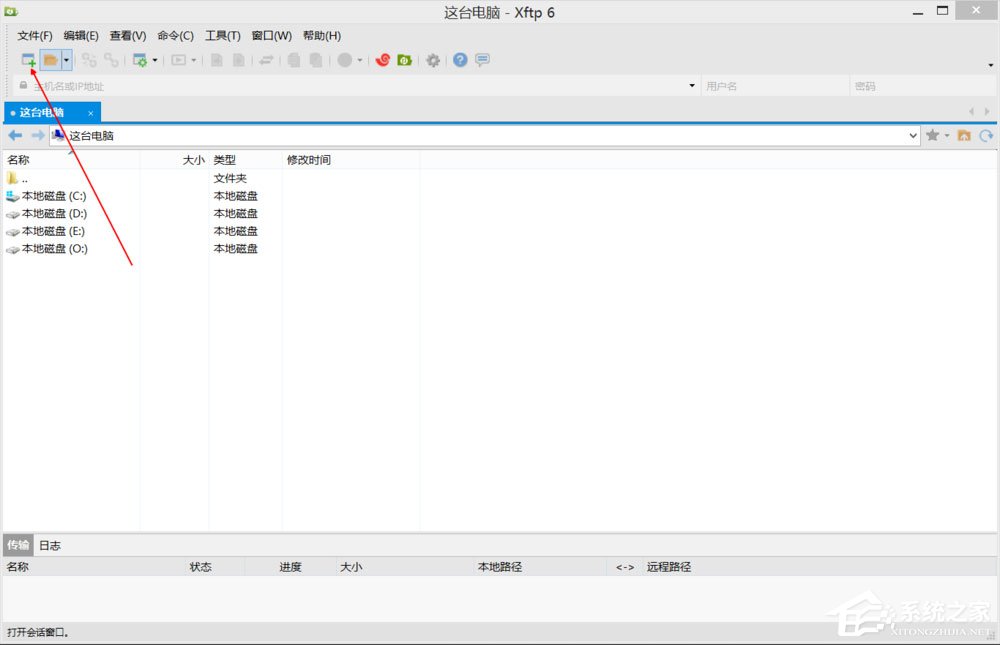Open the 工具(T) menu
The image size is (1000, 645).
[x=222, y=35]
